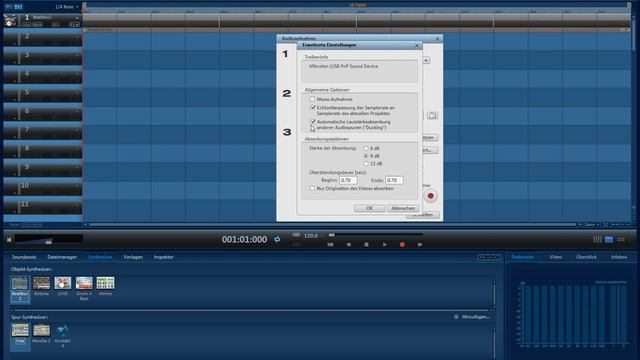This screenshot has height=360, width=640.
Task: Enable Nur Originalton des Videos absenken checkbox
Action: pos(312,188)
